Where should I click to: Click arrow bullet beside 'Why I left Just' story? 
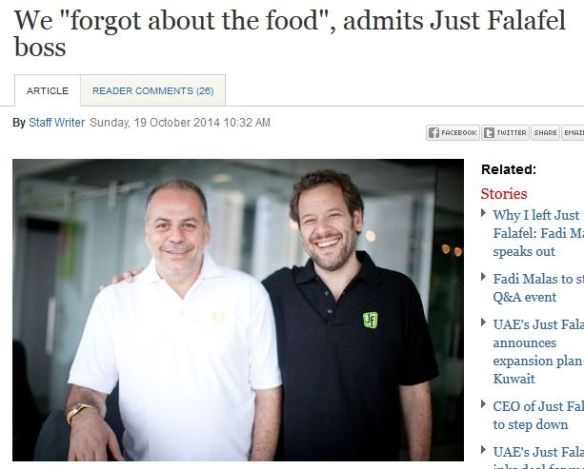pos(484,213)
